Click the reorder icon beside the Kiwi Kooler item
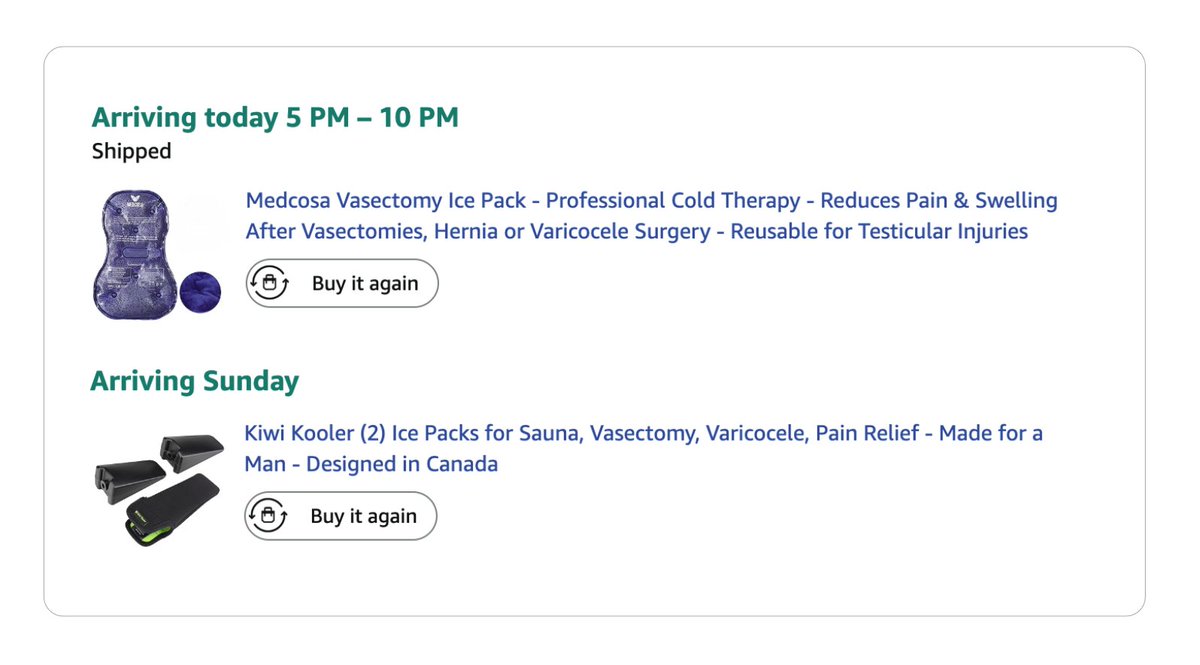1200x665 pixels. coord(268,516)
